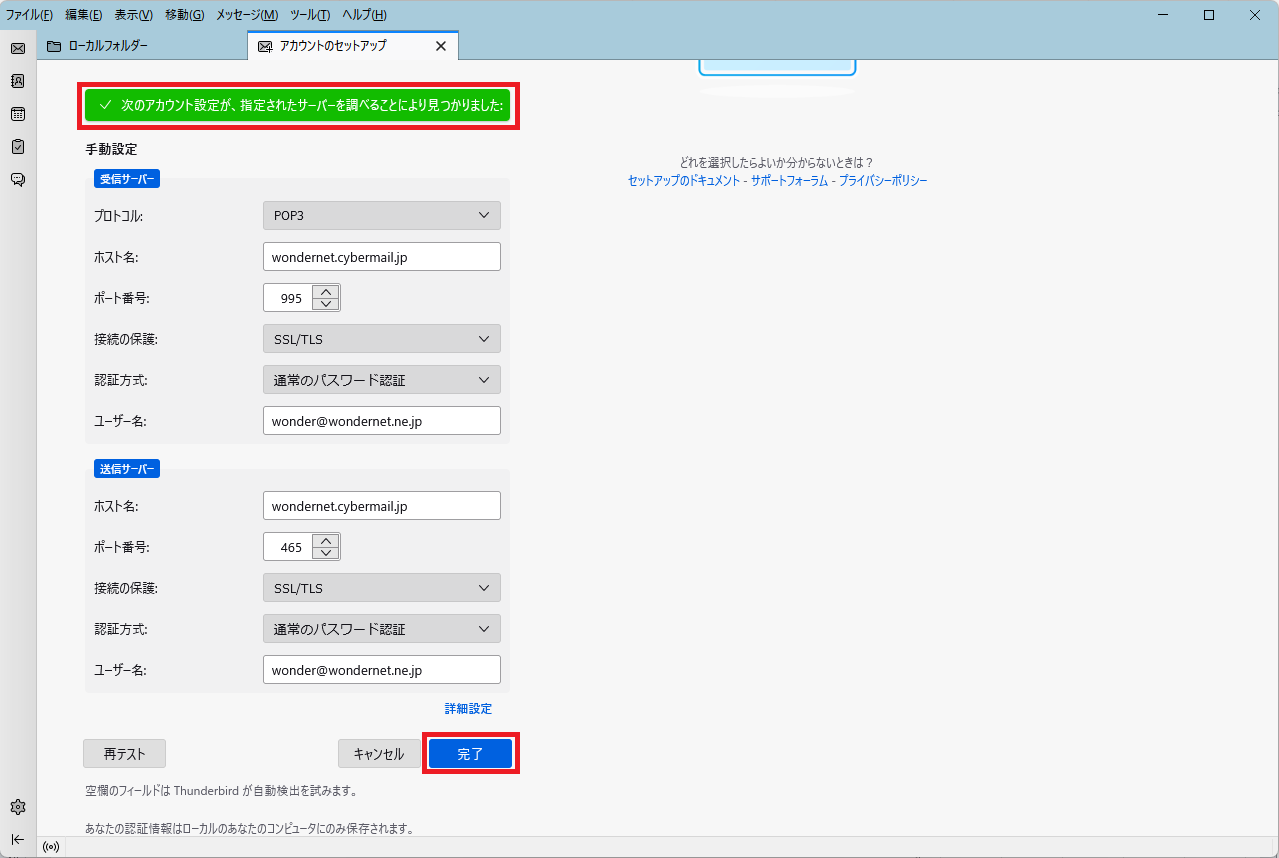Image resolution: width=1279 pixels, height=858 pixels.
Task: Open the Chat space icon
Action: pos(18,180)
